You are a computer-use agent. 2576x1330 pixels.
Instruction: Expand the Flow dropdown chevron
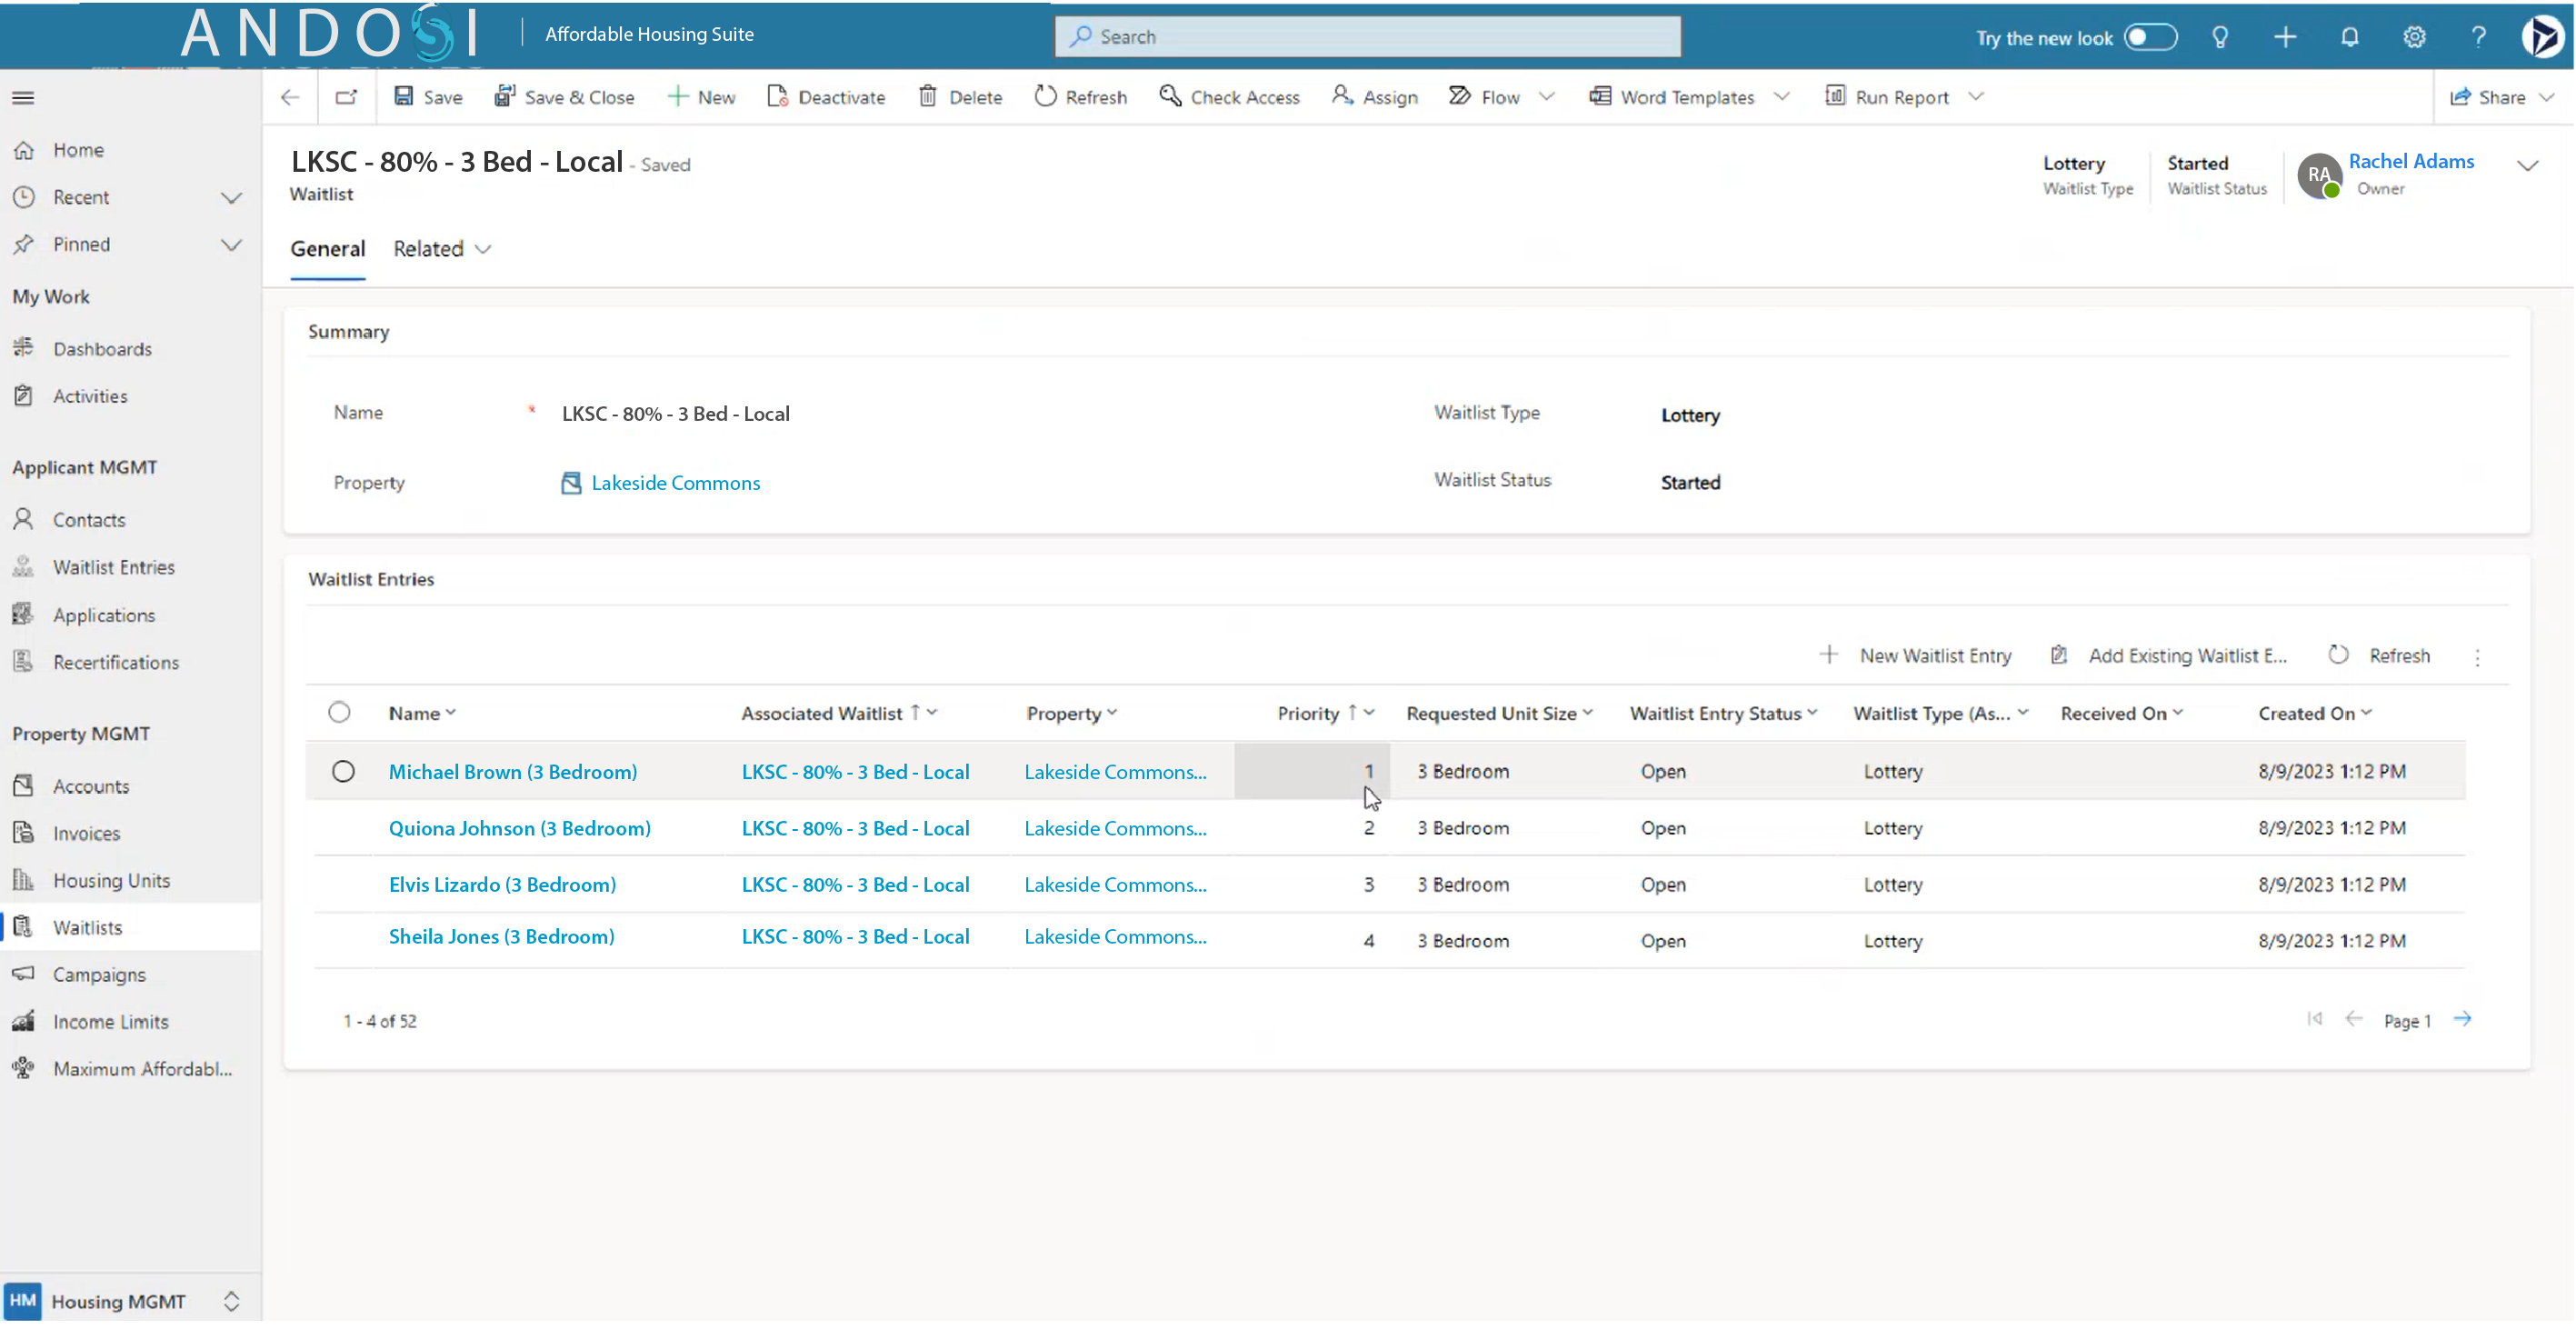point(1547,96)
